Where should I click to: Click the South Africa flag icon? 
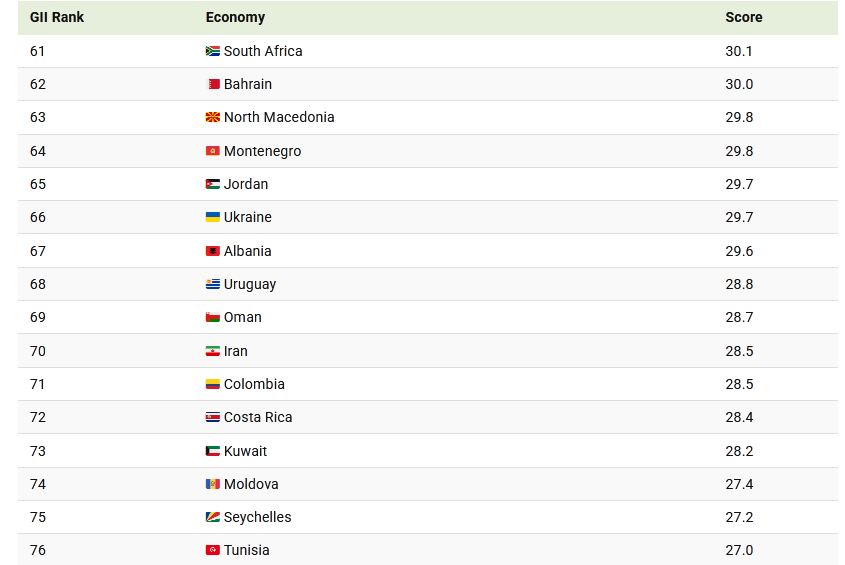[212, 51]
